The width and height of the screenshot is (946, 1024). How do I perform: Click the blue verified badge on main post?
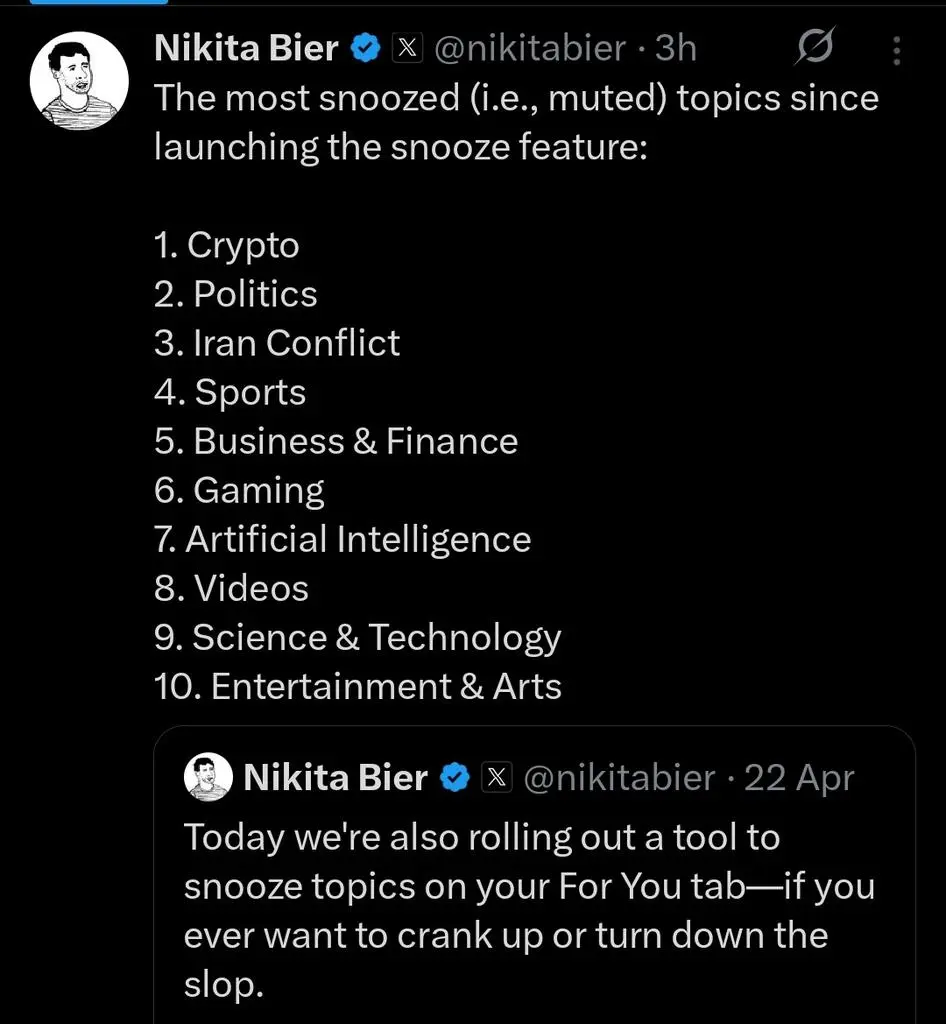point(367,47)
